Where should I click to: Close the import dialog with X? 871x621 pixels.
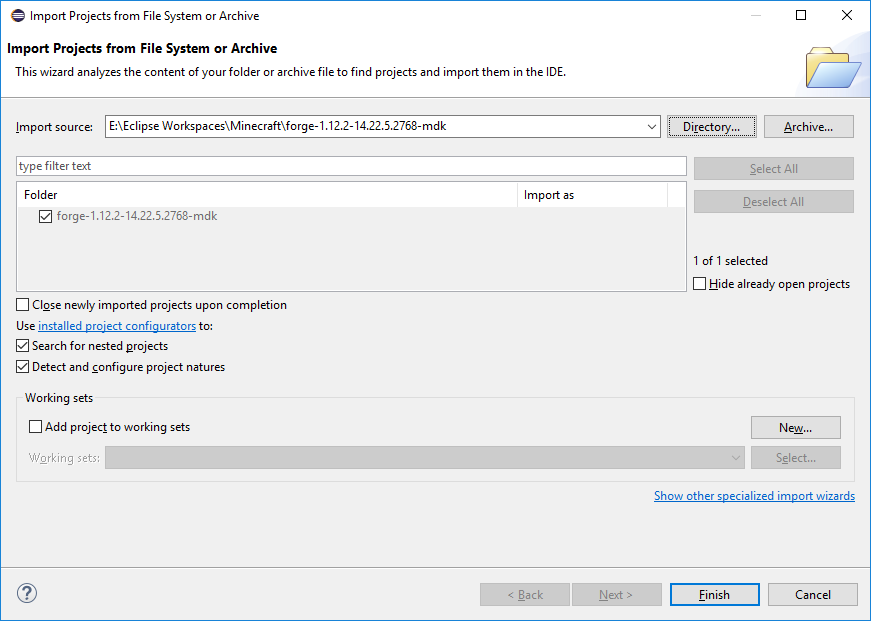[847, 16]
